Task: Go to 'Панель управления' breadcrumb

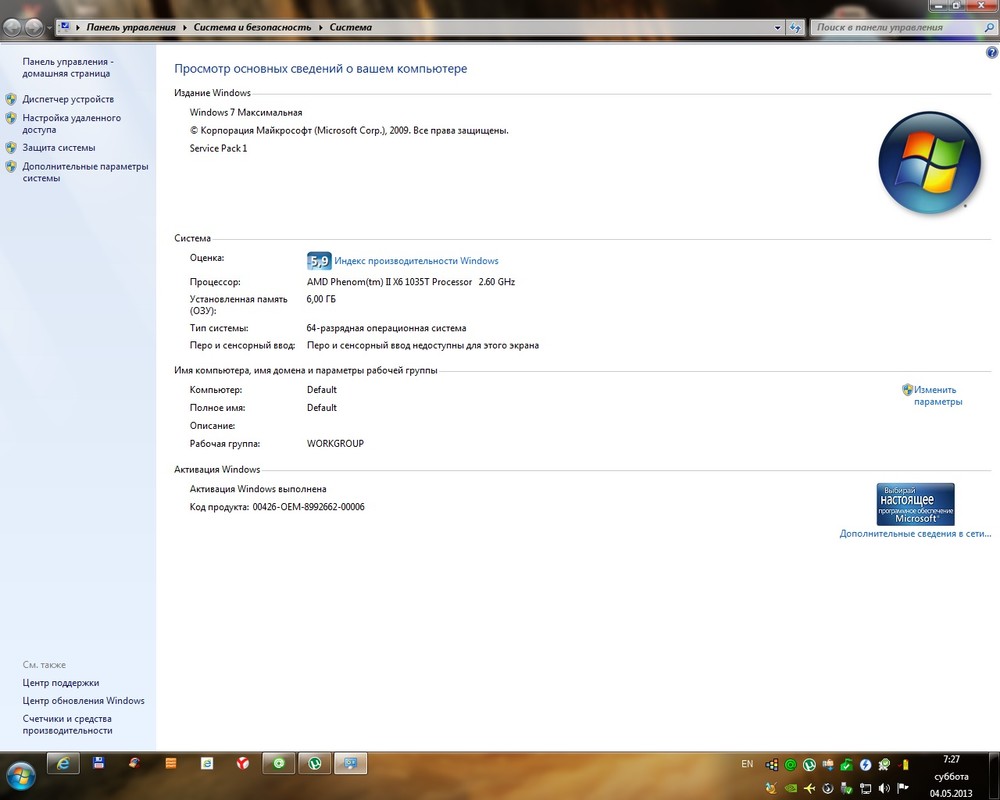Action: [x=131, y=27]
